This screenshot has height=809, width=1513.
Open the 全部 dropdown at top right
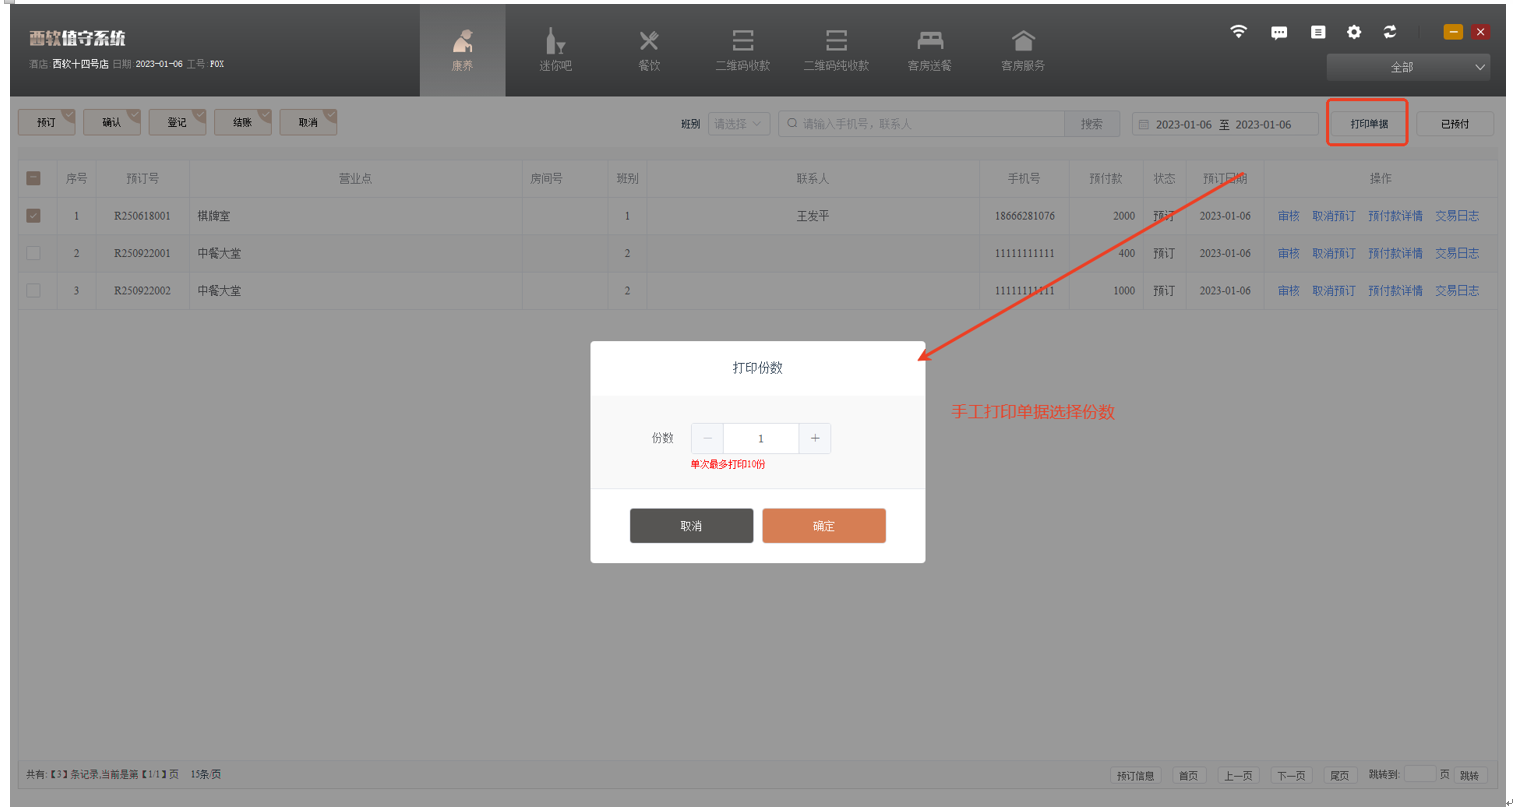tap(1408, 67)
